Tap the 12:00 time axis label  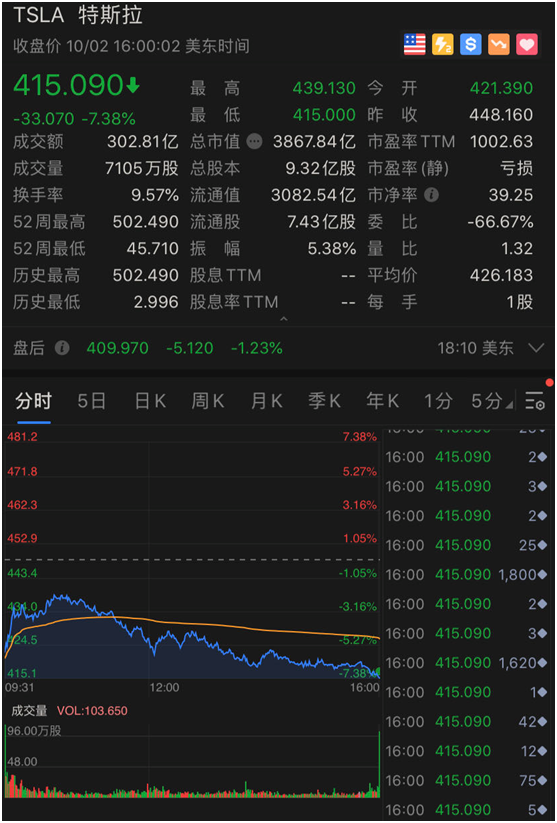click(166, 688)
